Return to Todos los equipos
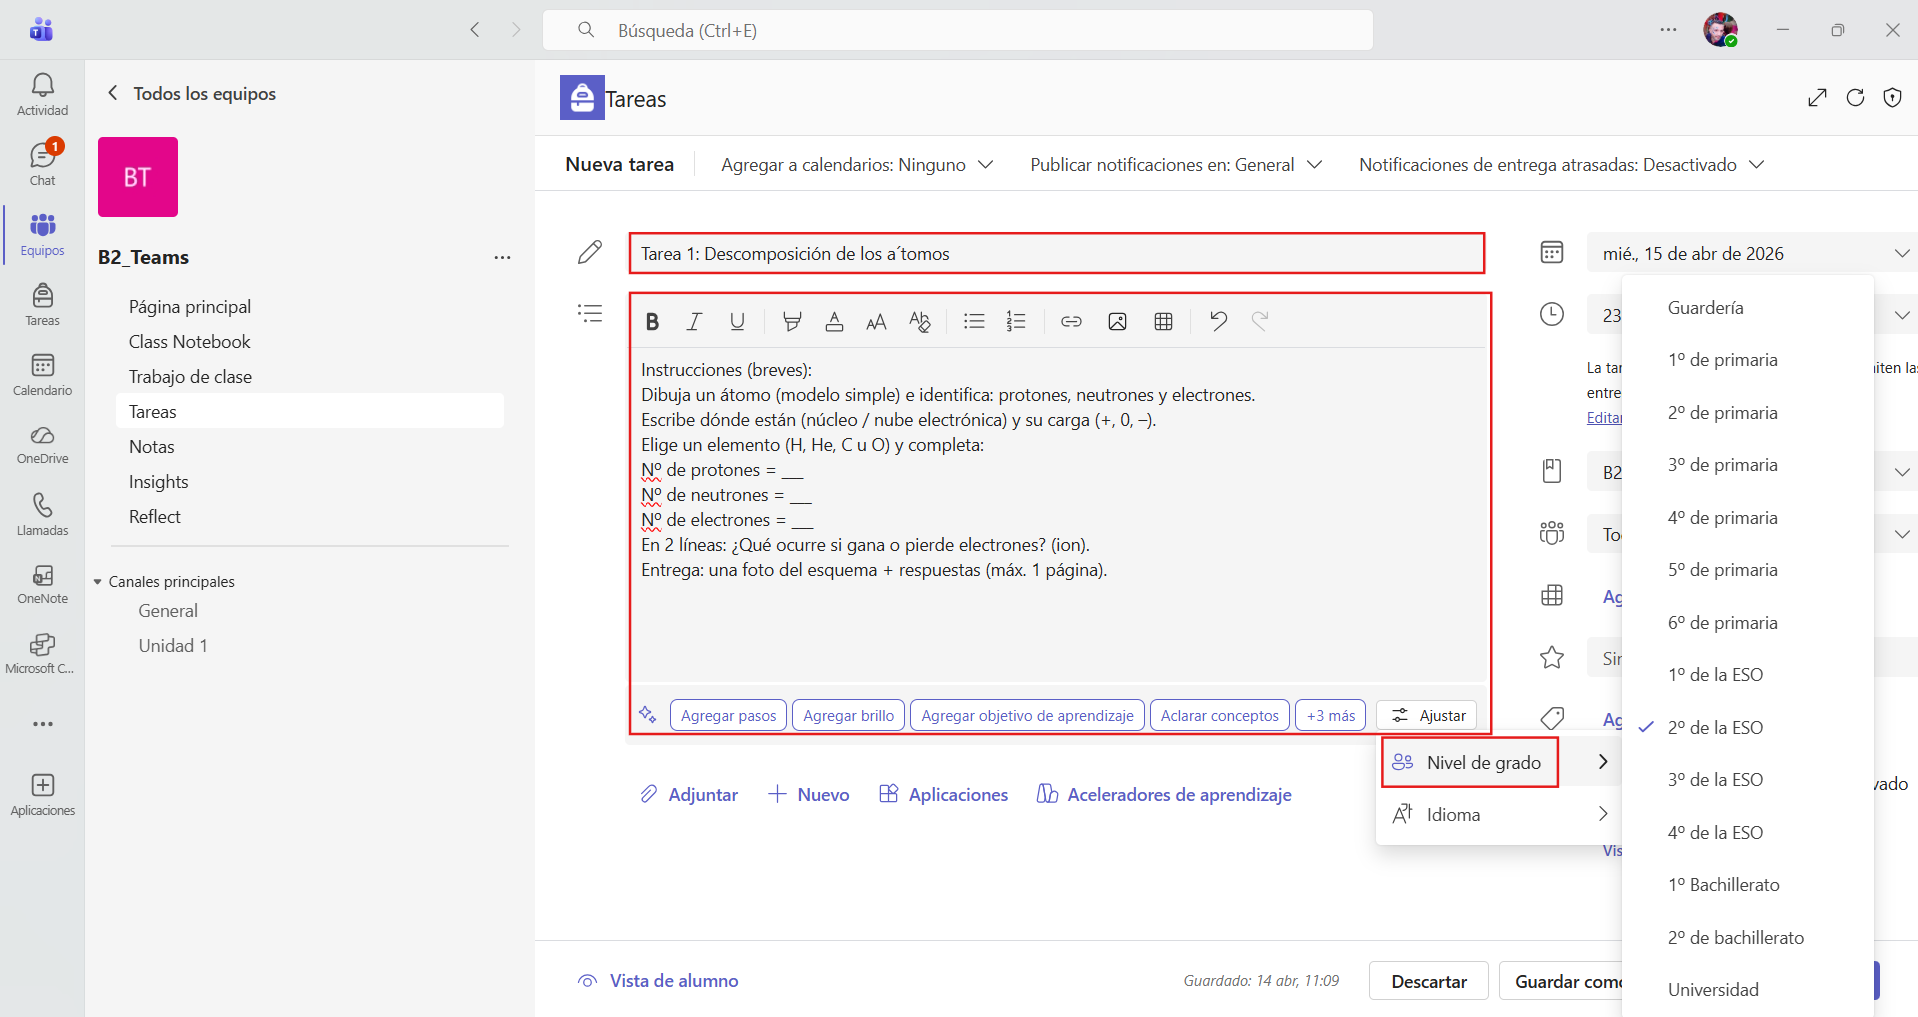The width and height of the screenshot is (1918, 1017). click(x=191, y=93)
